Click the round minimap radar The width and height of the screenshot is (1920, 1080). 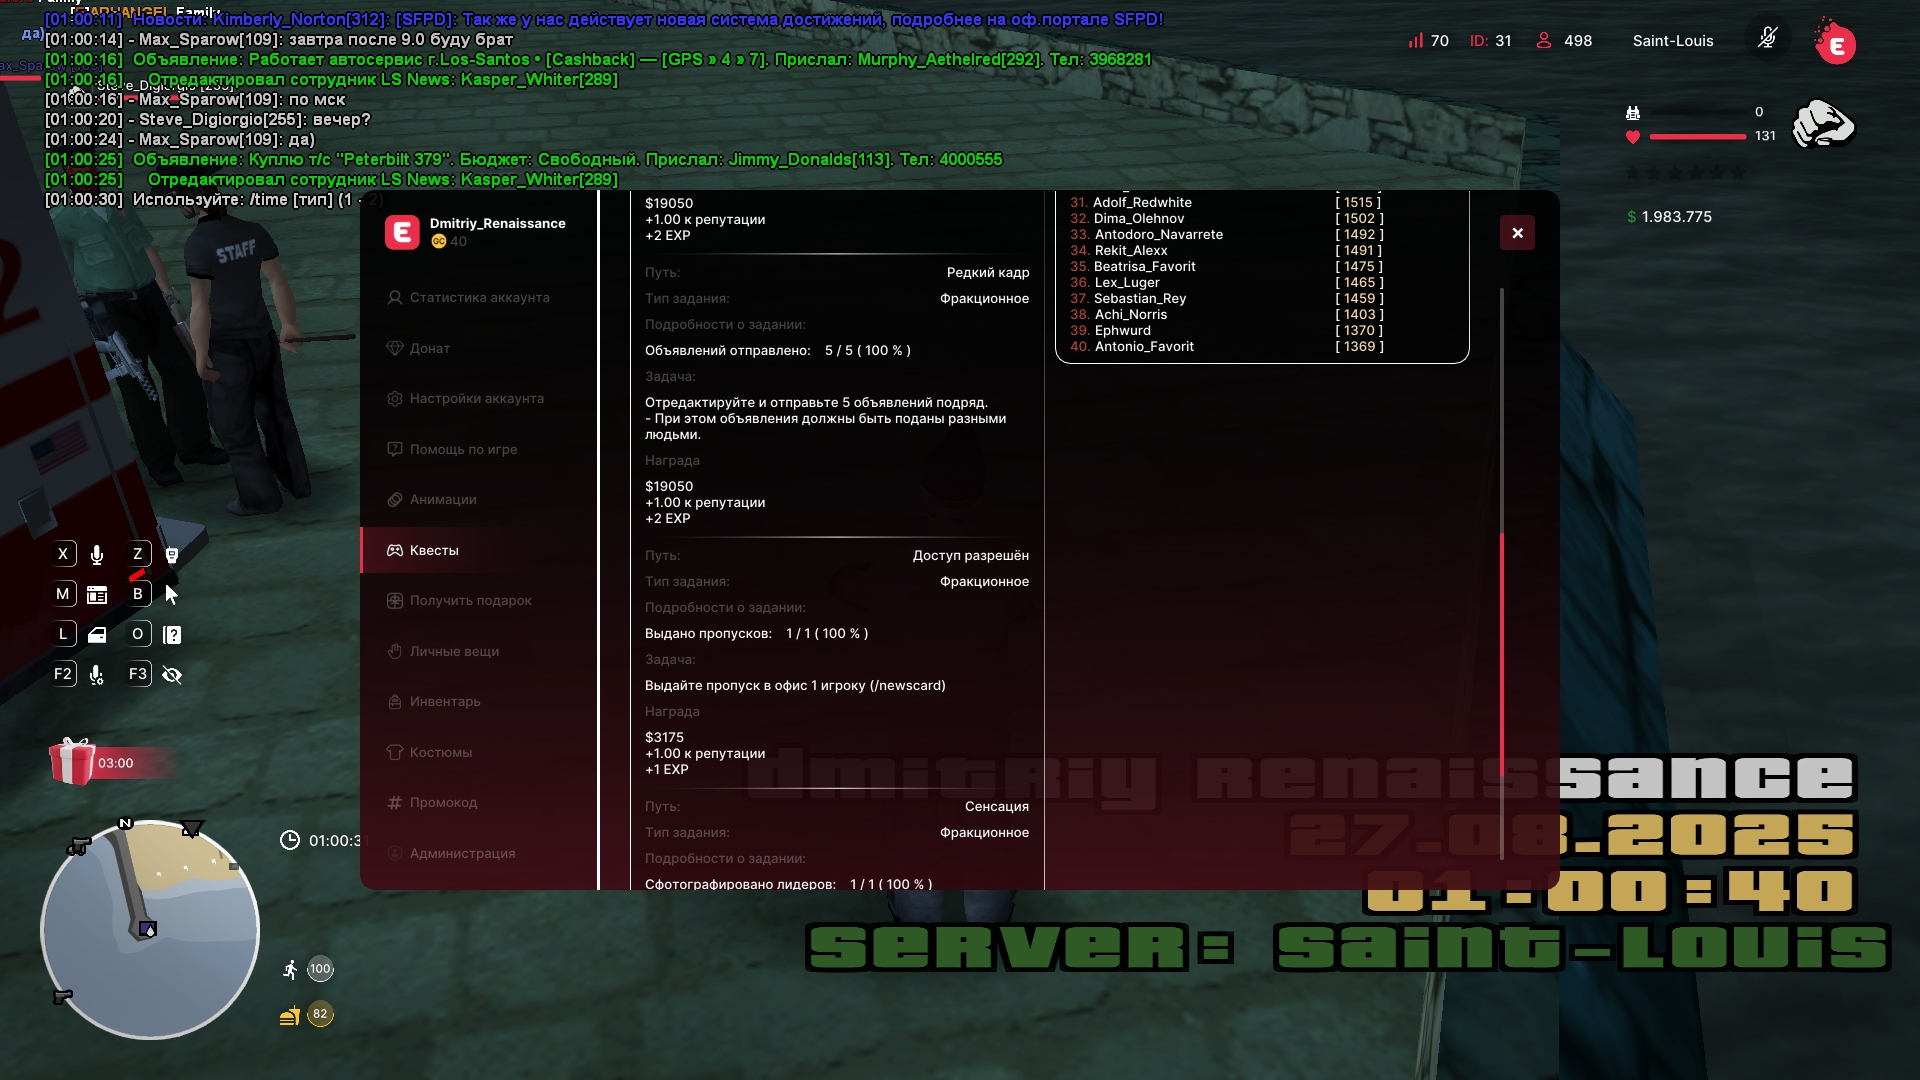coord(150,930)
